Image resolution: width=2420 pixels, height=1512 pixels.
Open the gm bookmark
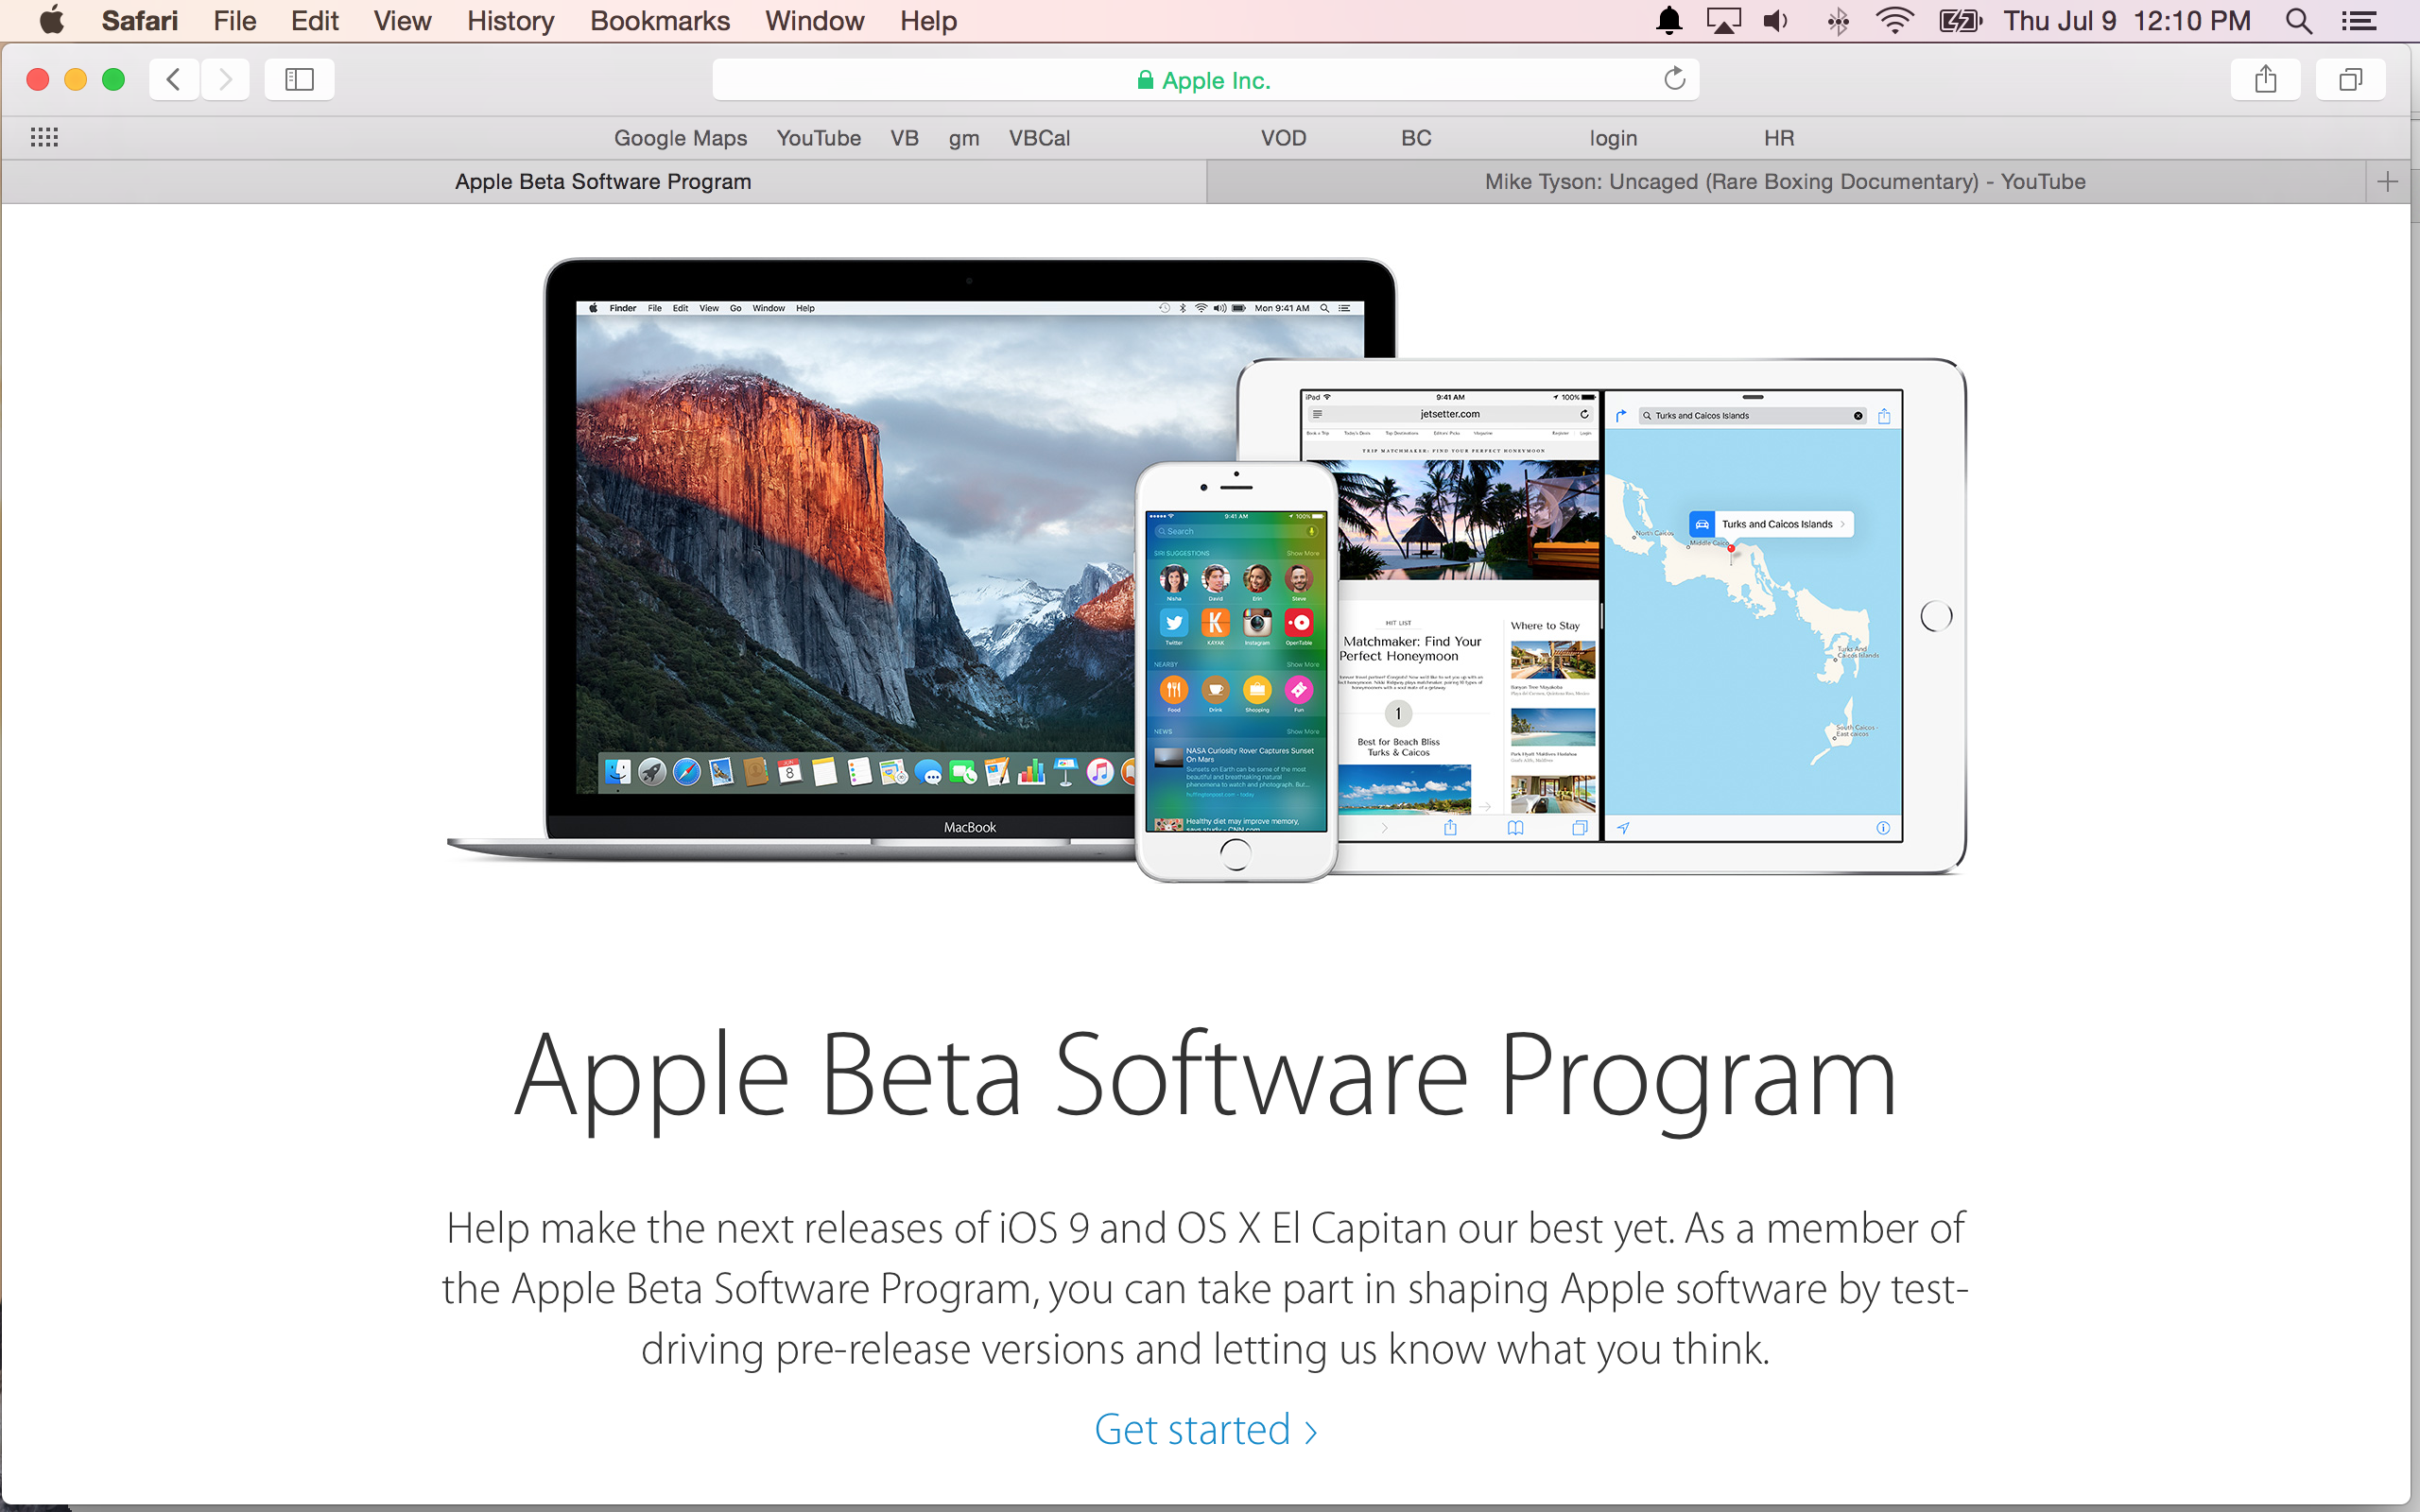pyautogui.click(x=964, y=138)
